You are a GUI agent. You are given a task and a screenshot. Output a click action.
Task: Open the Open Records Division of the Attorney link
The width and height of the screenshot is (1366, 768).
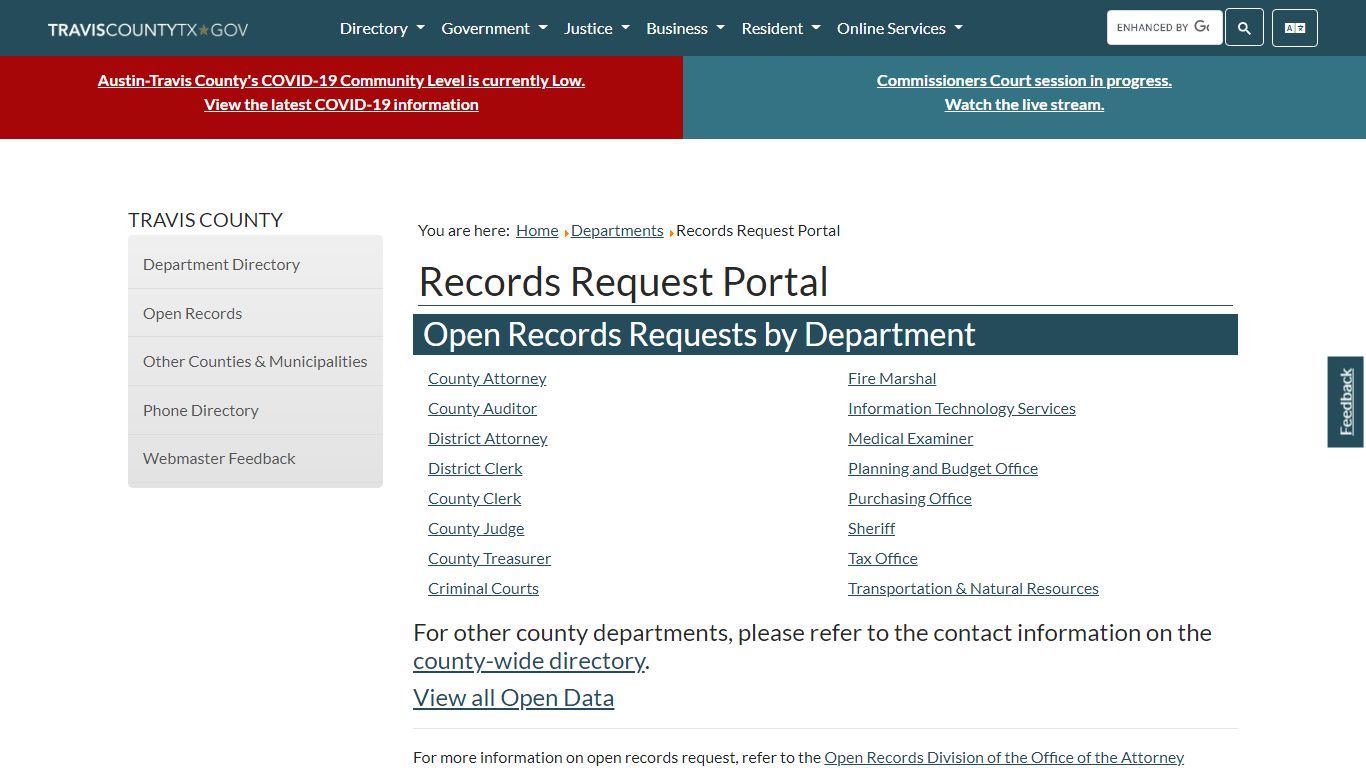click(1004, 758)
